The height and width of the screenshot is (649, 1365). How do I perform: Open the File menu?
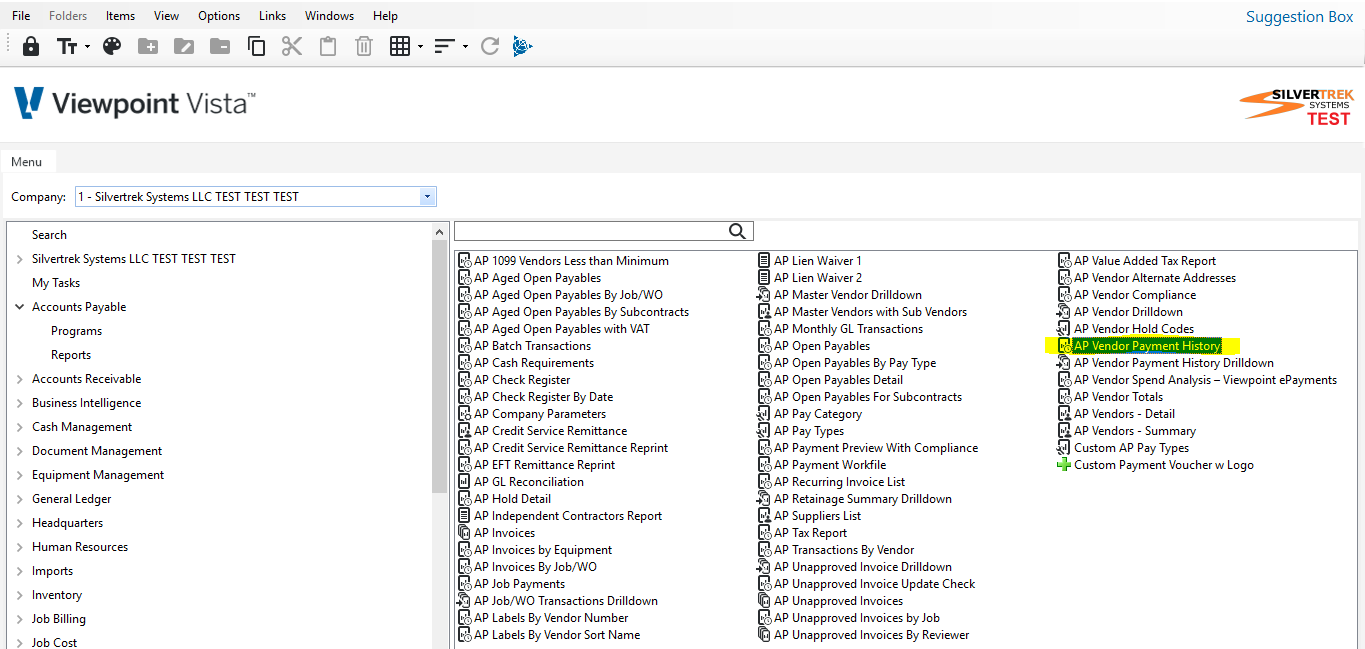[x=21, y=16]
